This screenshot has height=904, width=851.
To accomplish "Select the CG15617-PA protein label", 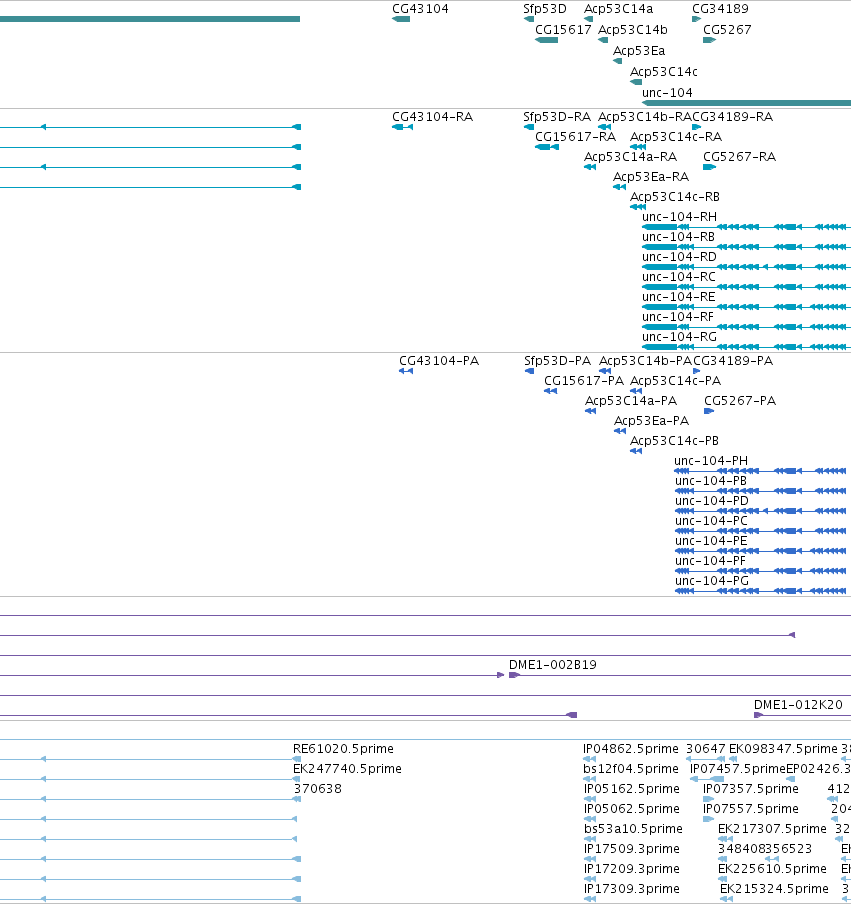I will (x=584, y=381).
